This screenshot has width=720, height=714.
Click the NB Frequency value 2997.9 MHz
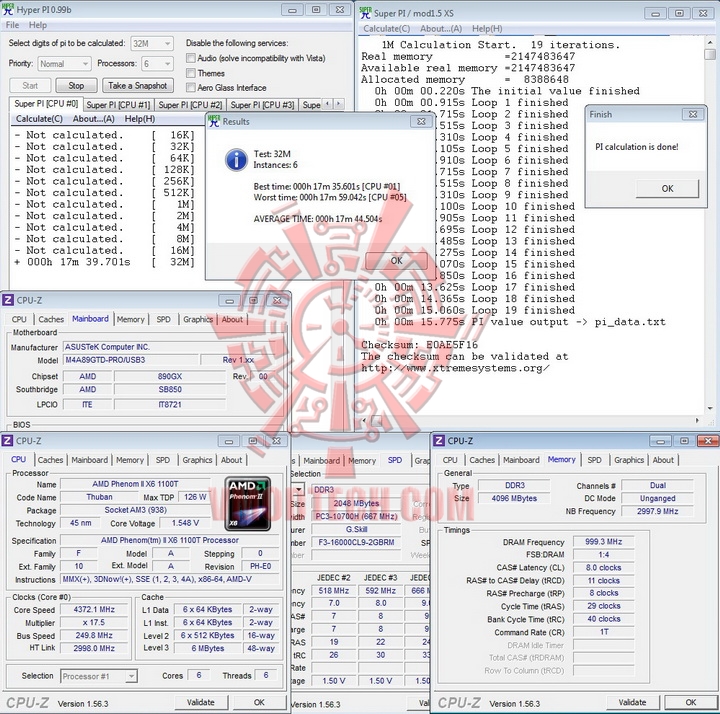(657, 511)
